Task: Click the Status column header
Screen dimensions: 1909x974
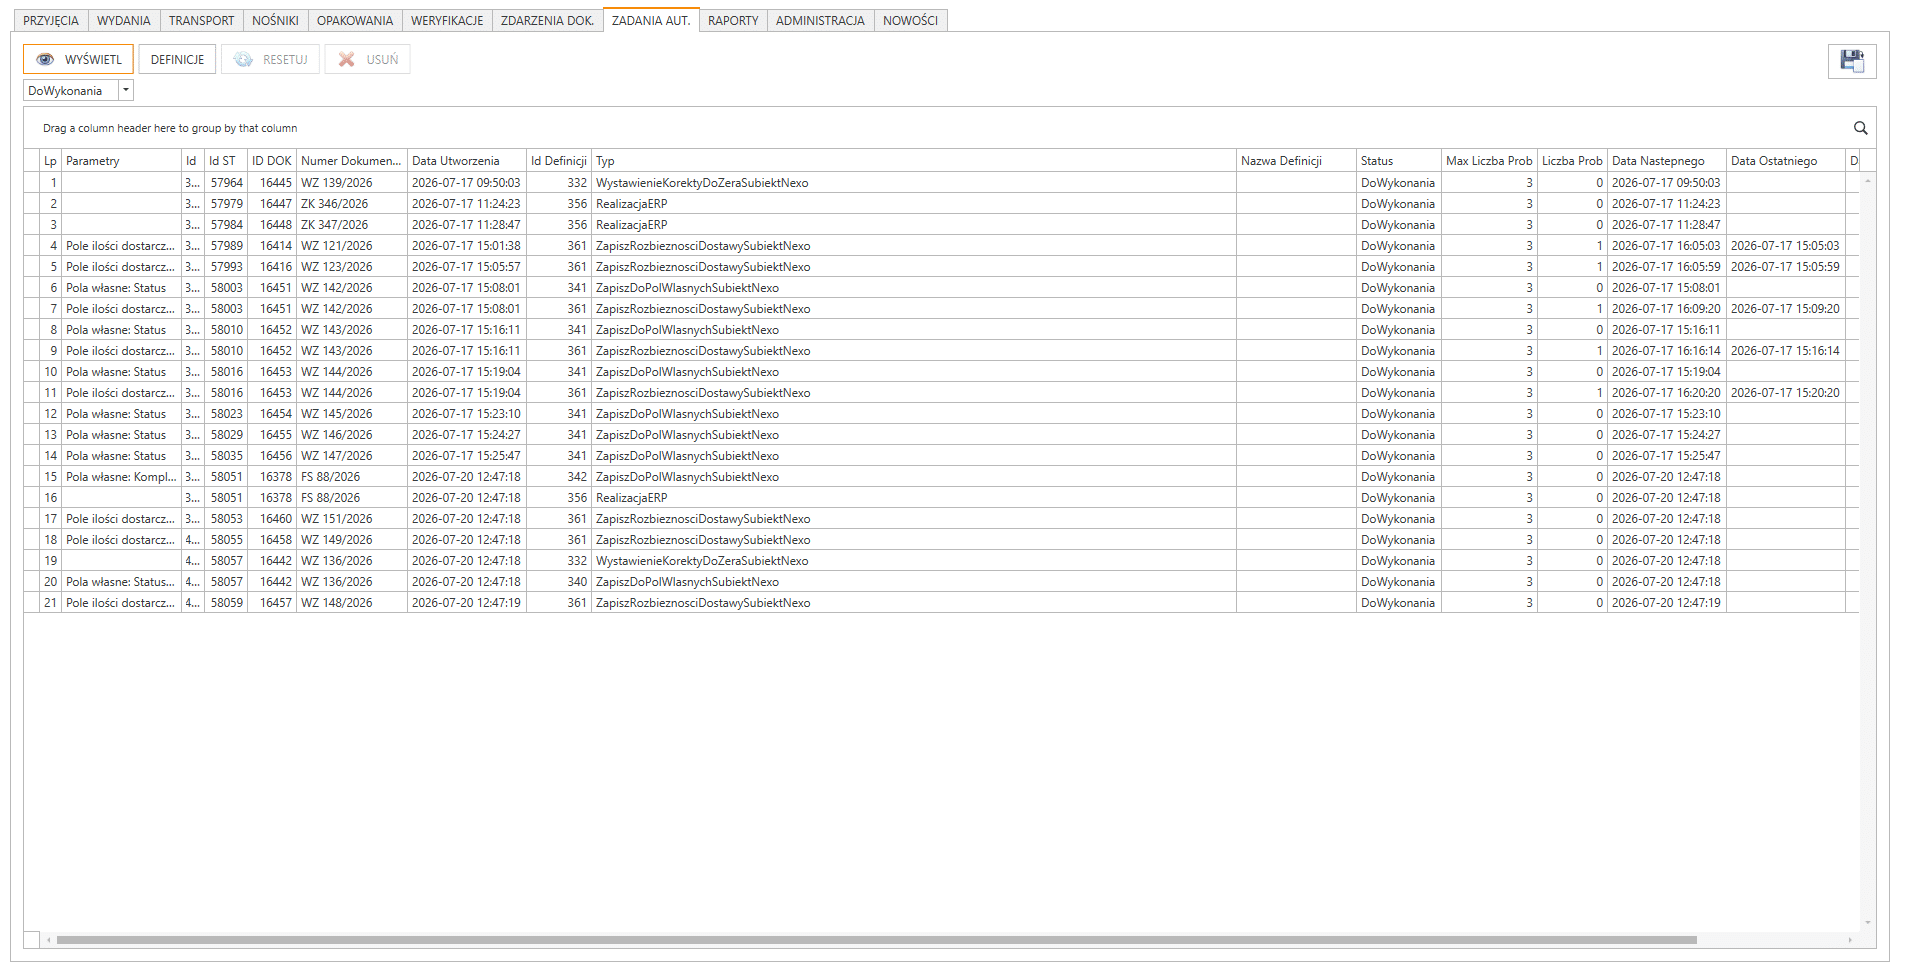Action: click(1398, 161)
